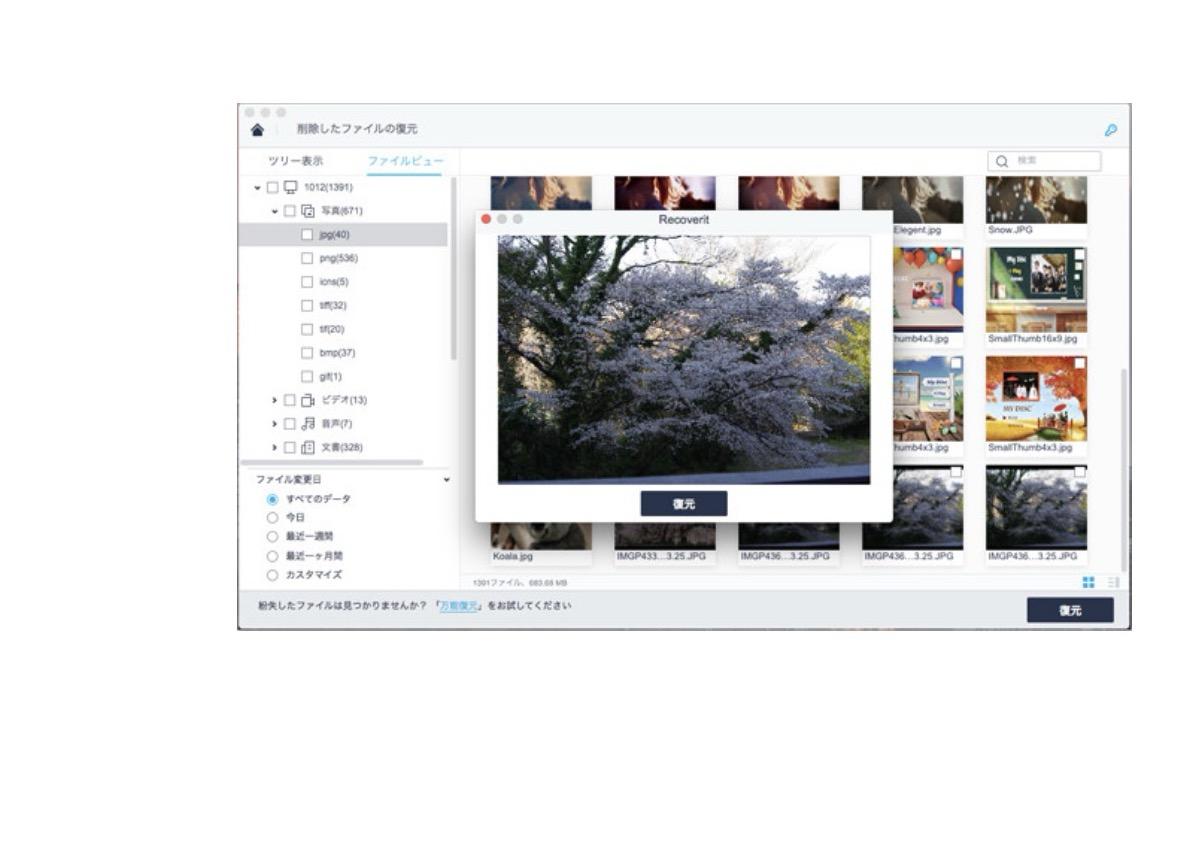Screen dimensions: 1201x856
Task: Switch to the ツリー表示 tab
Action: pos(296,161)
